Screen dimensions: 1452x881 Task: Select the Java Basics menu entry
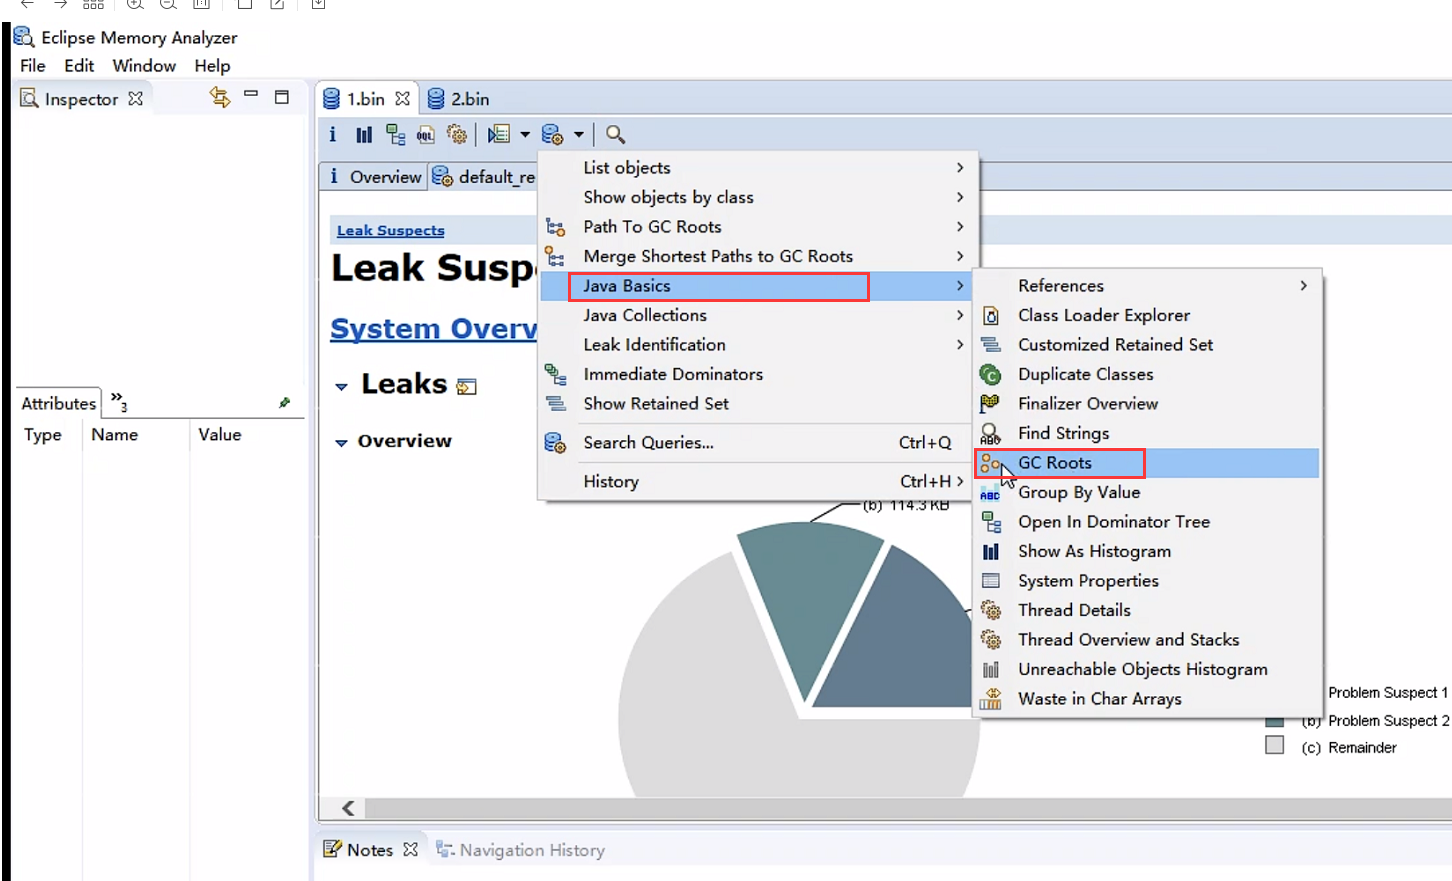click(757, 286)
